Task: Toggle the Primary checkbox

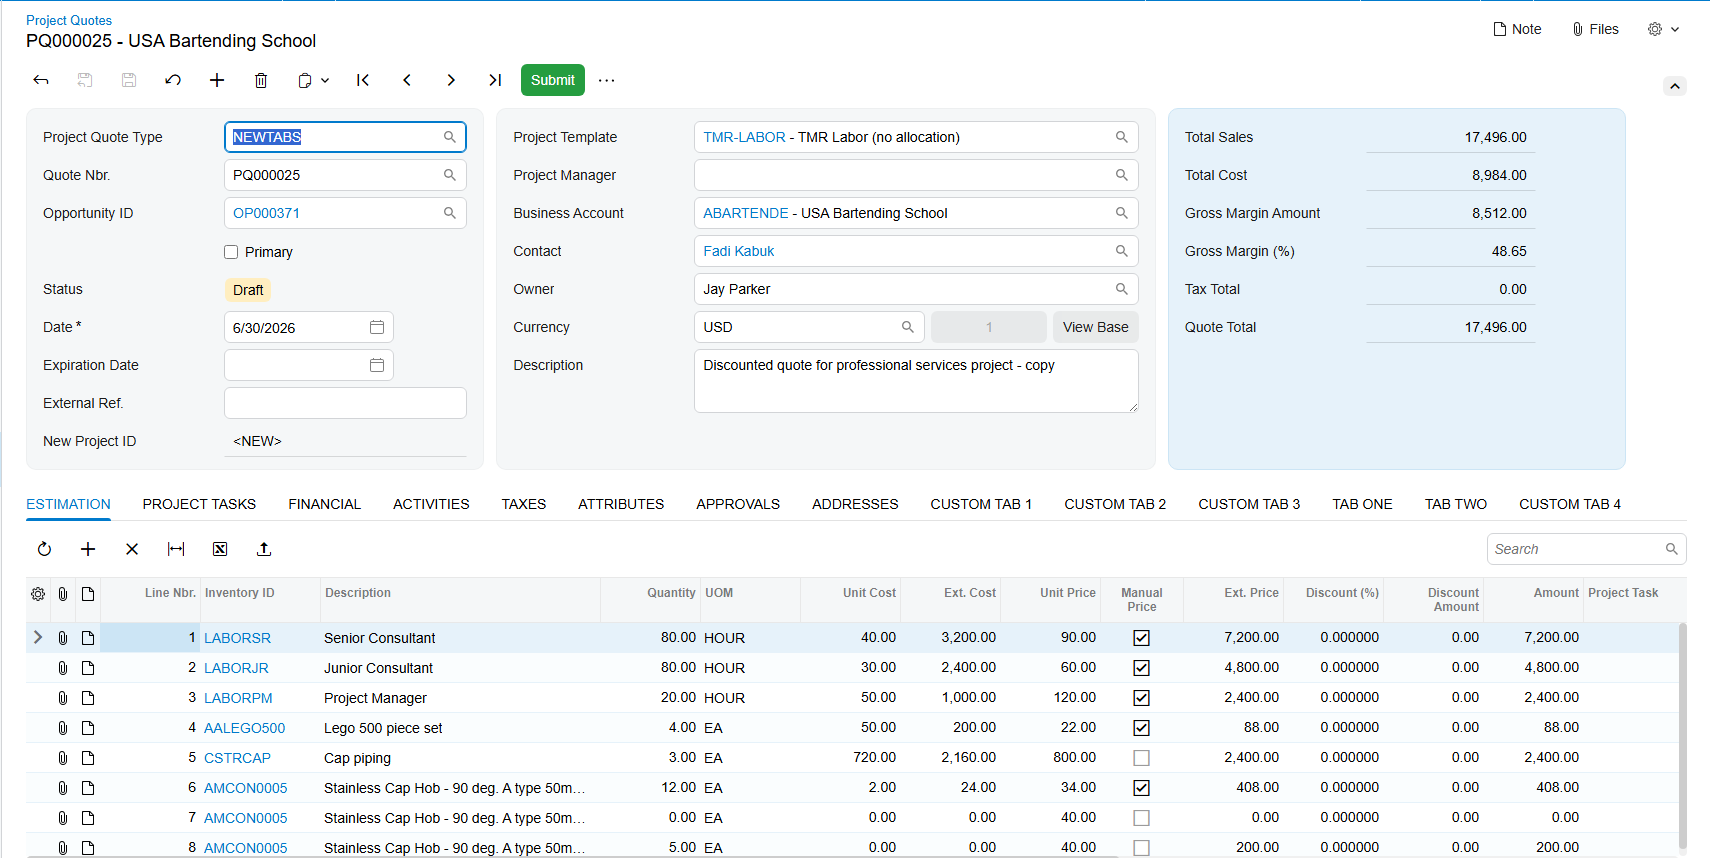Action: coord(231,252)
